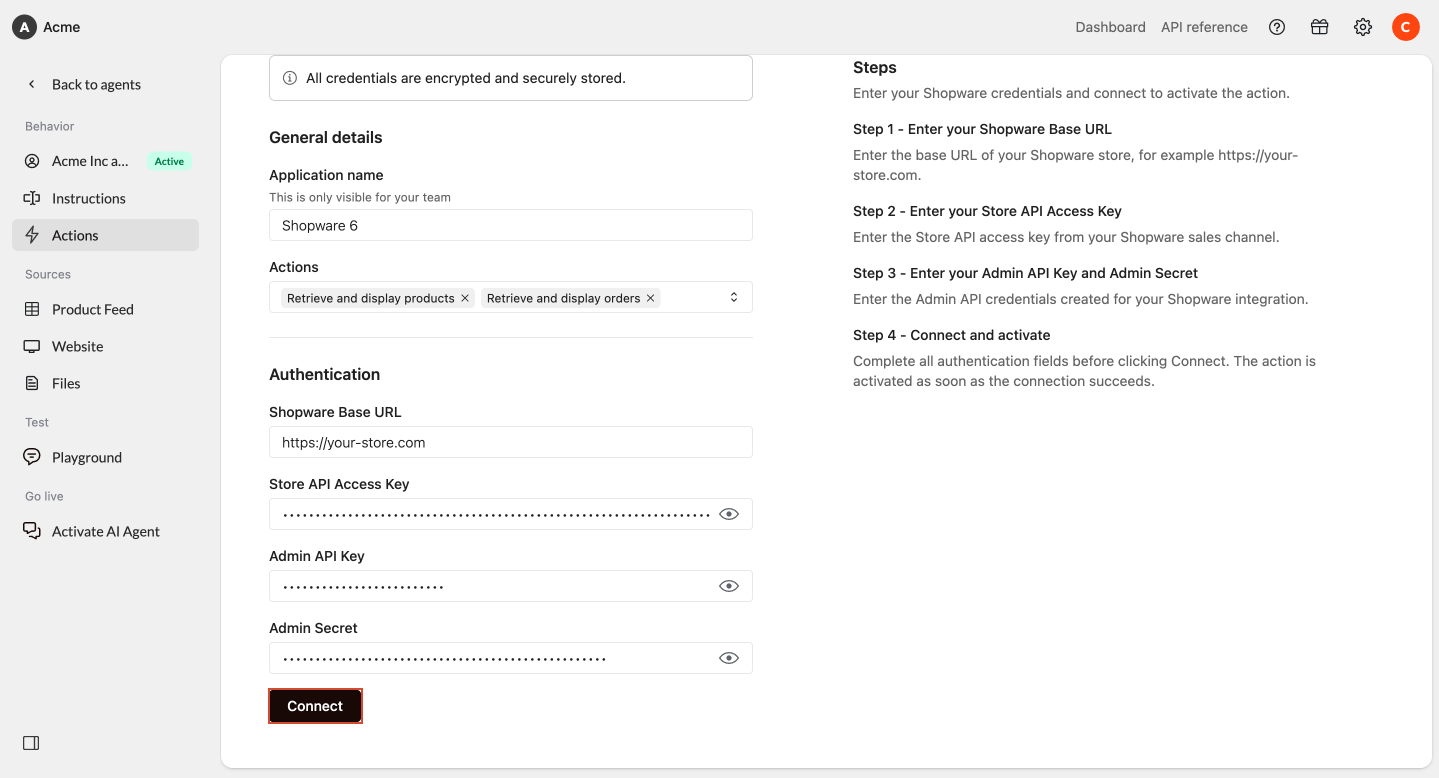Image resolution: width=1439 pixels, height=778 pixels.
Task: Reveal the Store API Access Key
Action: [729, 514]
